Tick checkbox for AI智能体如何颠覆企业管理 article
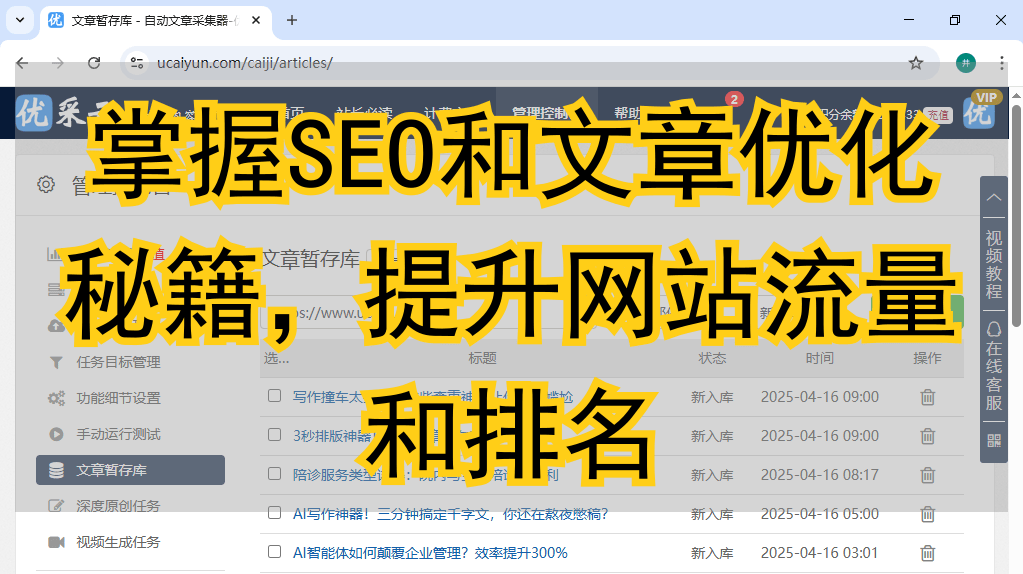1023x574 pixels. tap(275, 552)
